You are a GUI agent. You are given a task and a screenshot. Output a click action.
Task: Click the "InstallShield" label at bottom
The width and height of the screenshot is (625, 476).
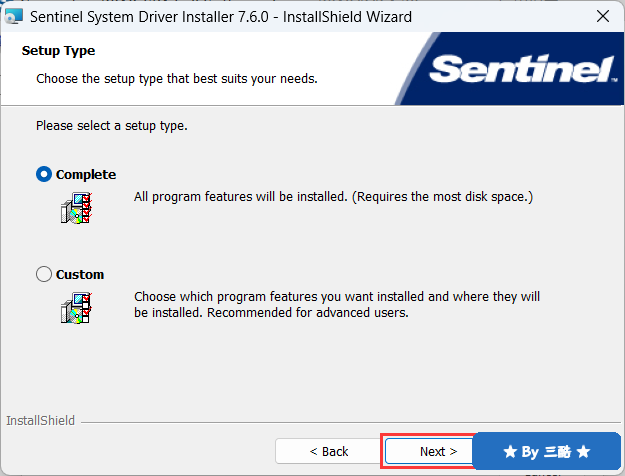point(40,421)
